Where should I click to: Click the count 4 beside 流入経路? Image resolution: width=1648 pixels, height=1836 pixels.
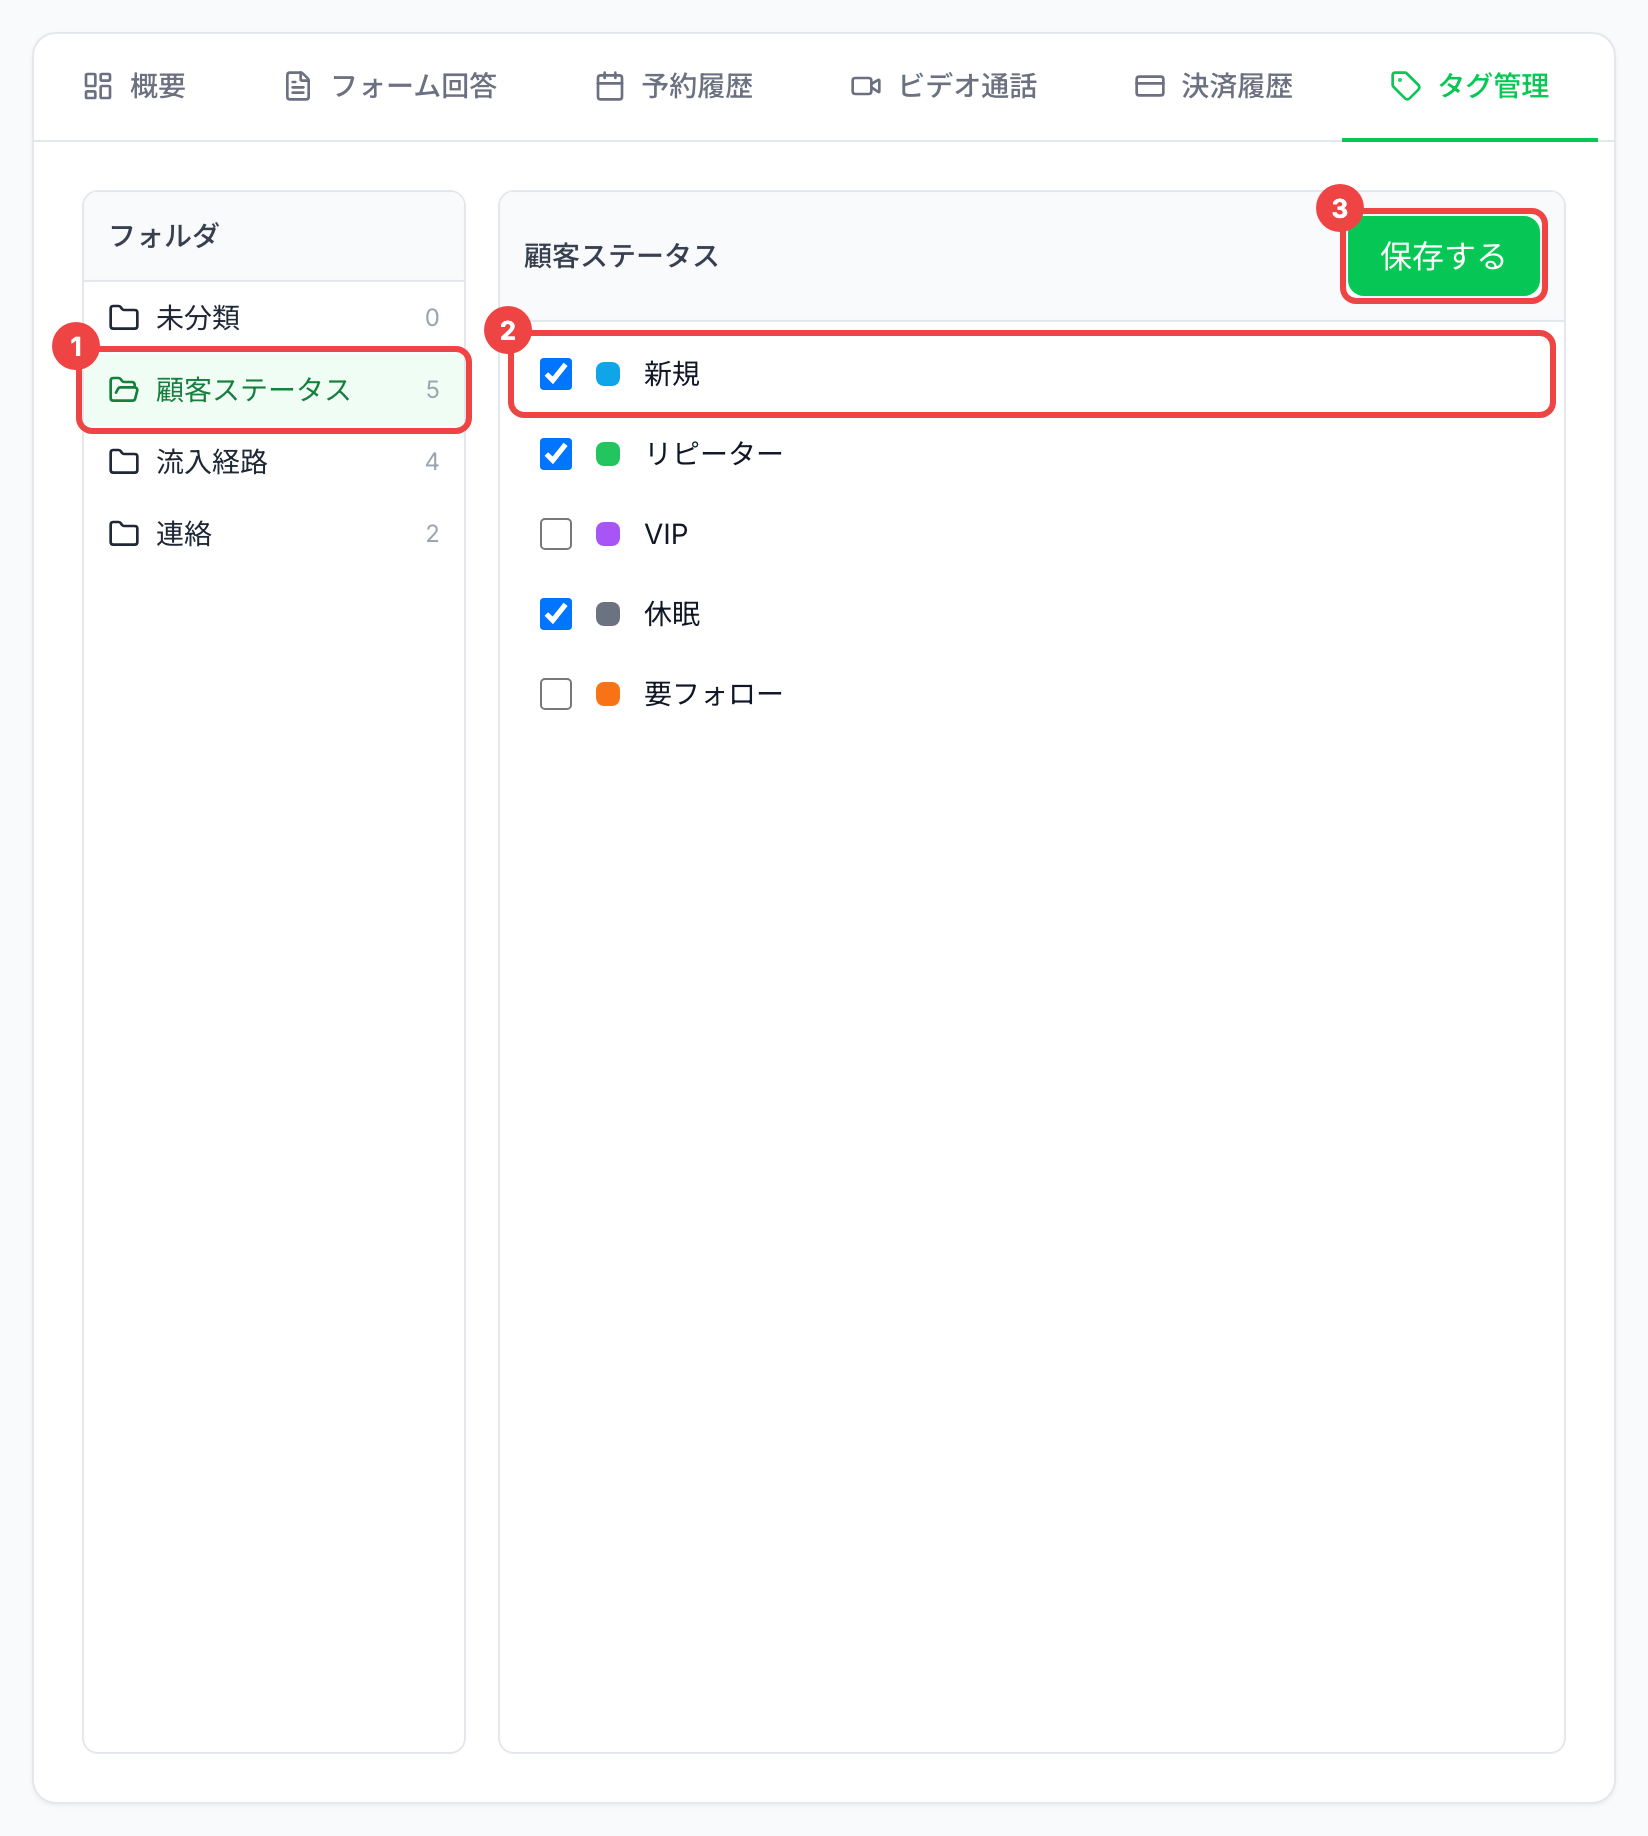click(432, 461)
